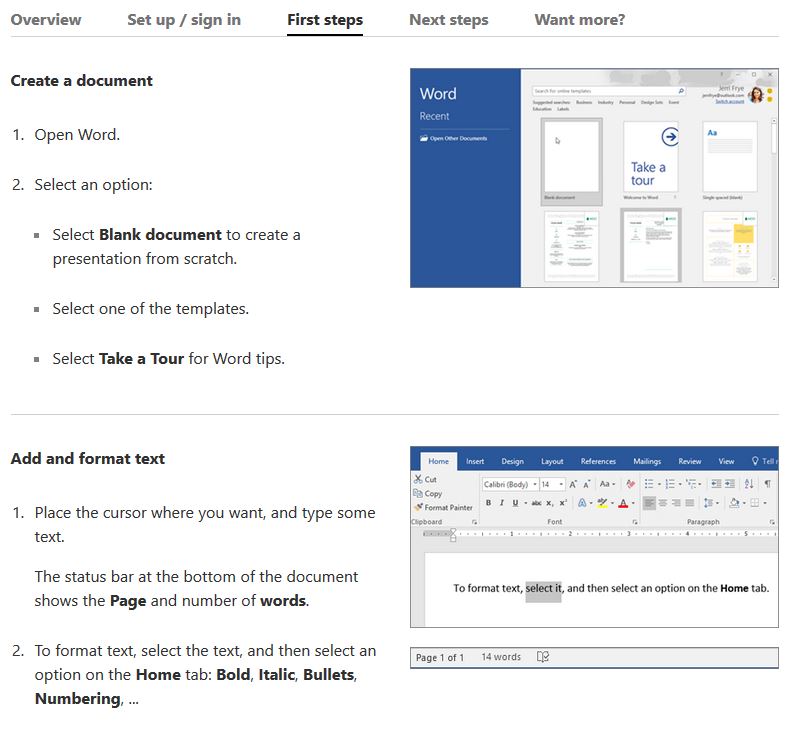Image resolution: width=797 pixels, height=735 pixels.
Task: Click the Copy icon in Clipboard group
Action: pos(418,493)
